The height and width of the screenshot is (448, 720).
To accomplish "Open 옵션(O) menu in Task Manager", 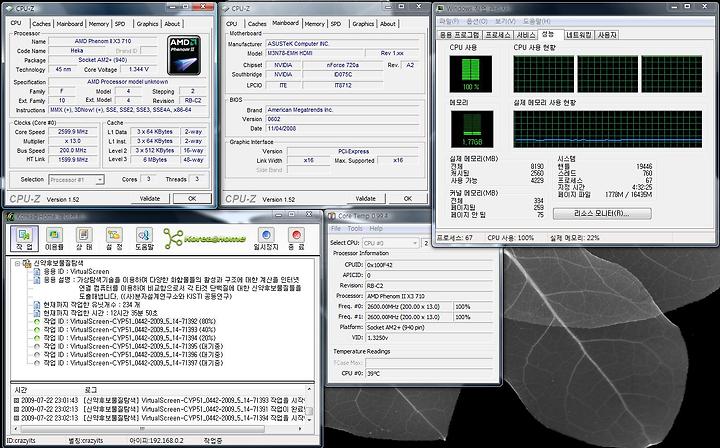I will click(477, 22).
